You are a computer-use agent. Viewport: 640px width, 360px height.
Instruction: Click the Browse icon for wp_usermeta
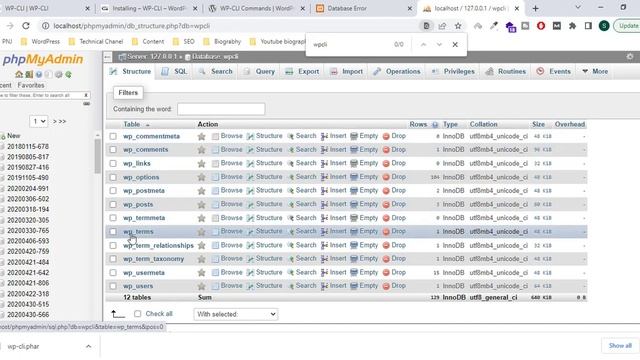coord(215,273)
